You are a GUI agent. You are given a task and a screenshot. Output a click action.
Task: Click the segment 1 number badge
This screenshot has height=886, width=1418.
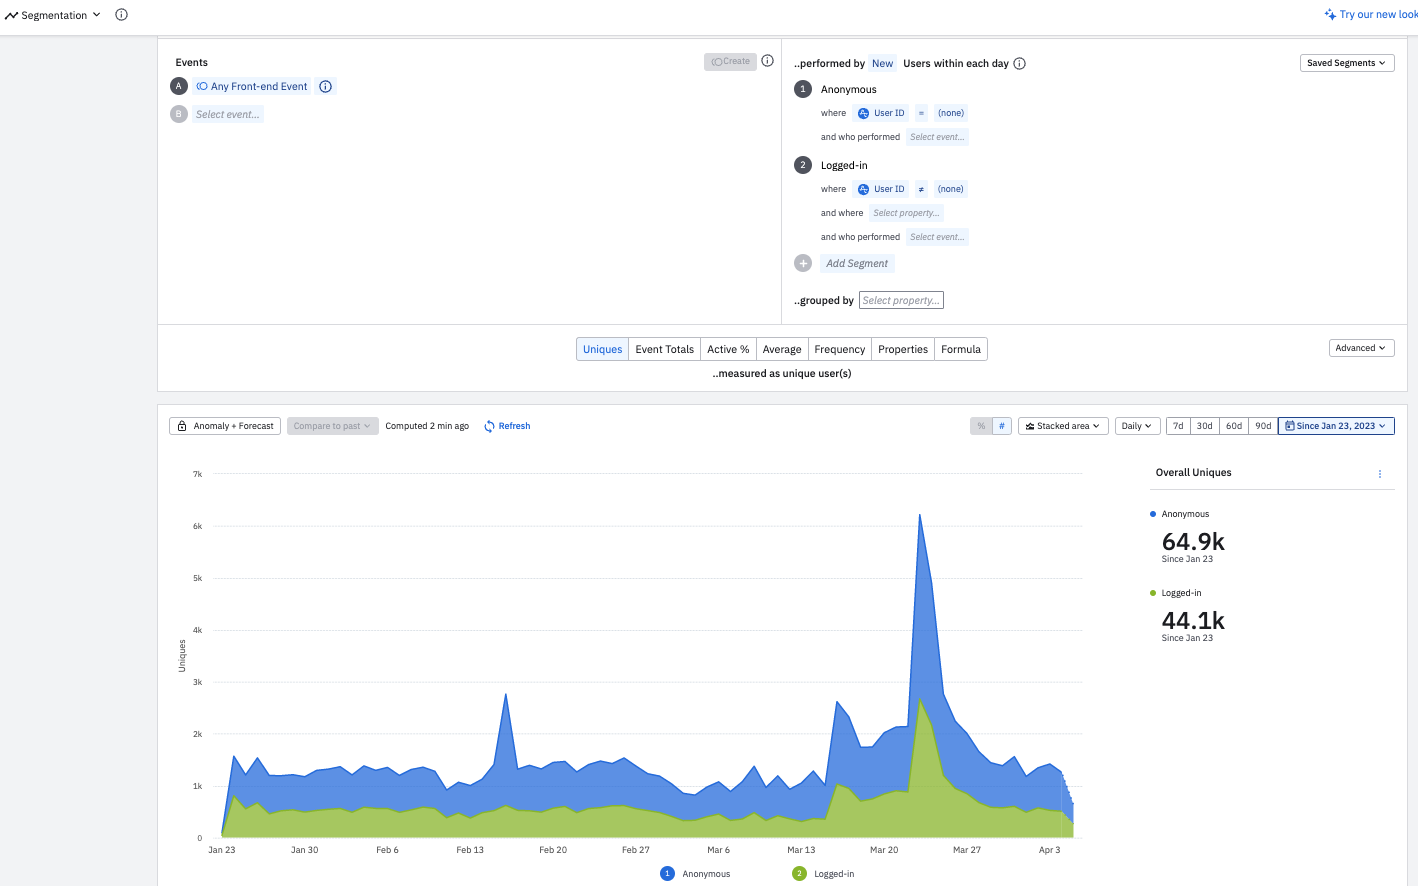click(802, 89)
